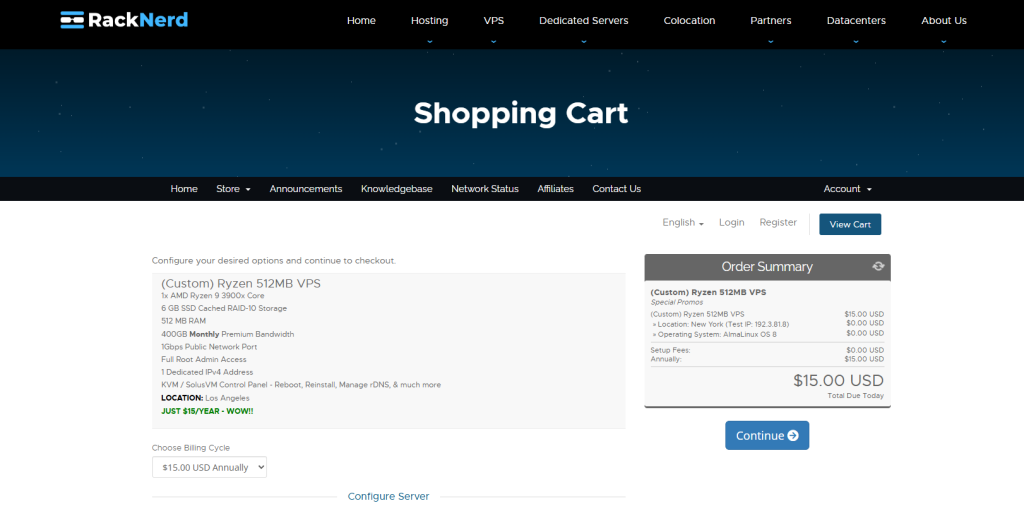Click the LOCATION: Los Angeles text
The image size is (1024, 508).
point(205,398)
